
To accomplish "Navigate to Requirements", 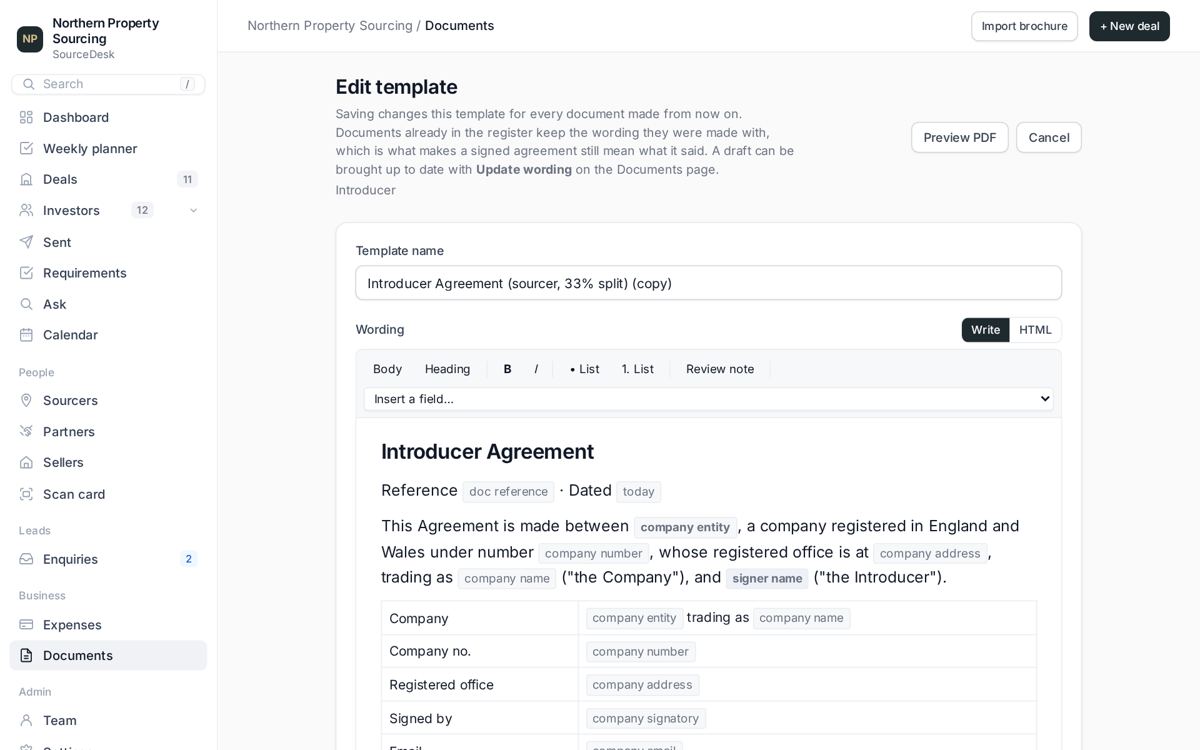I will click(x=108, y=273).
